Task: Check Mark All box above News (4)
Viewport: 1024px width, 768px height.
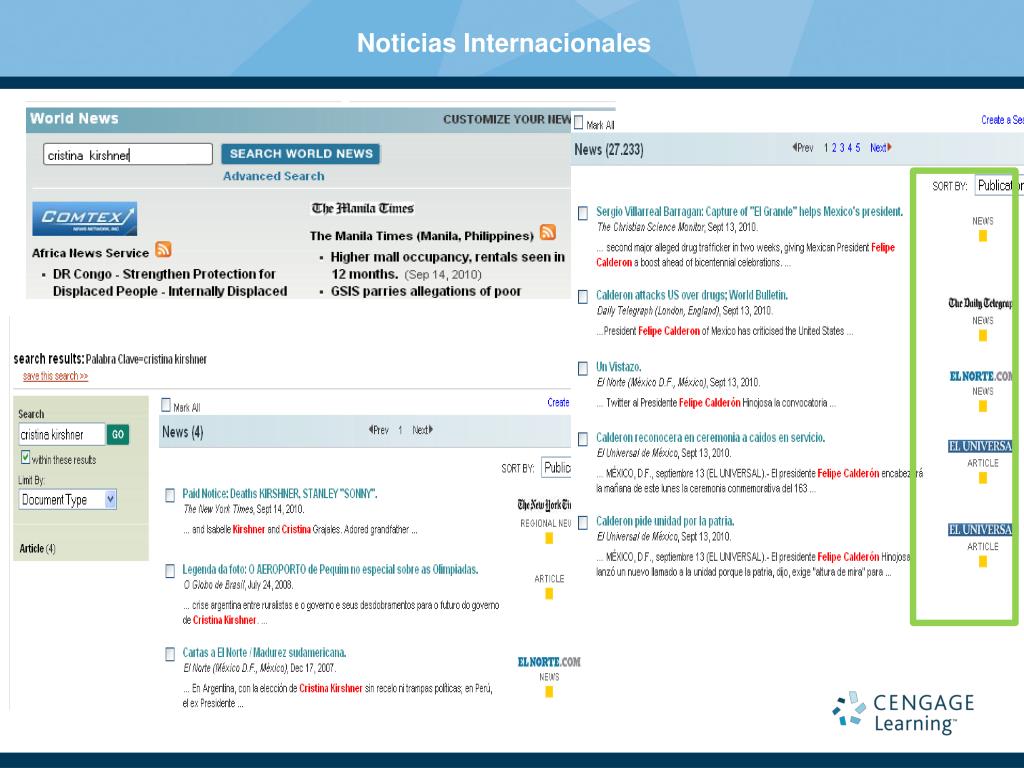Action: (x=166, y=406)
